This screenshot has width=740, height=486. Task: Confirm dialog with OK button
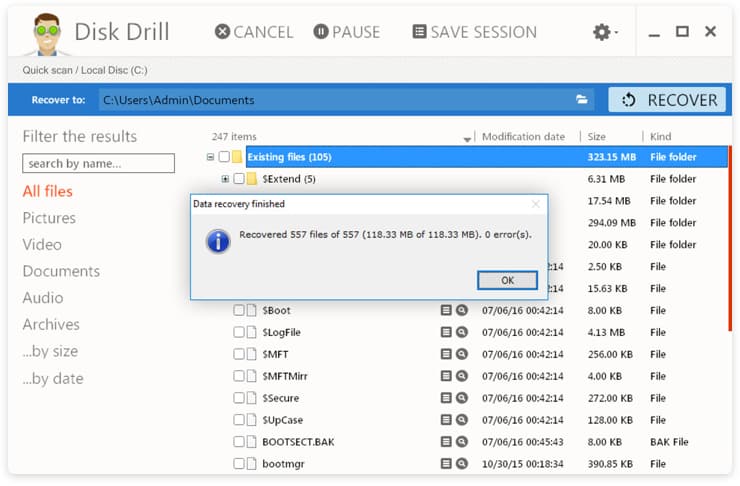(x=507, y=280)
